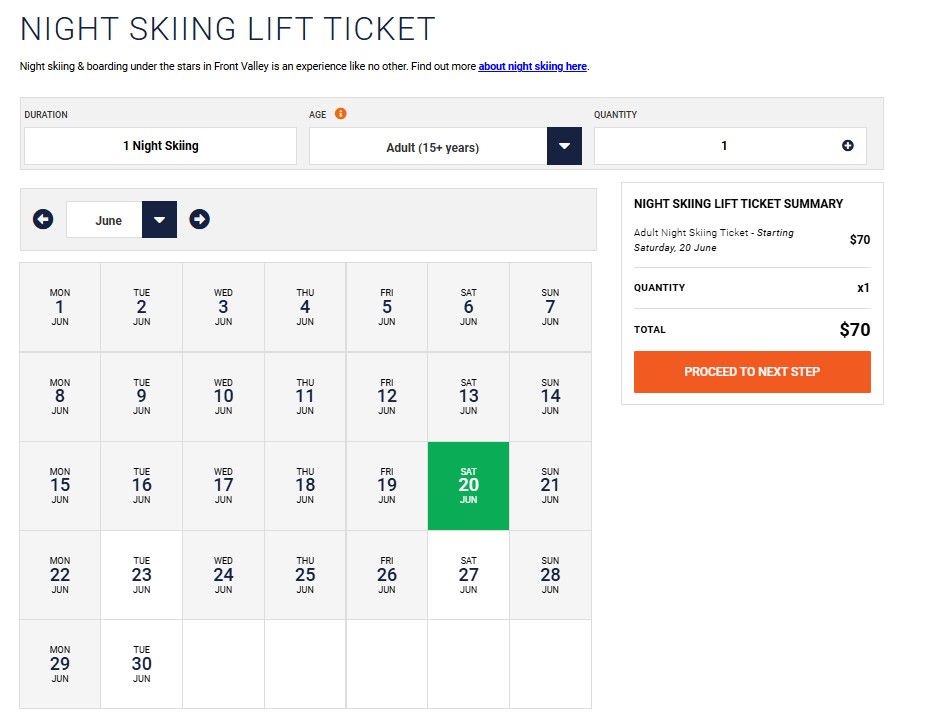The width and height of the screenshot is (927, 721).
Task: Select Sunday 14 June
Action: tap(550, 397)
